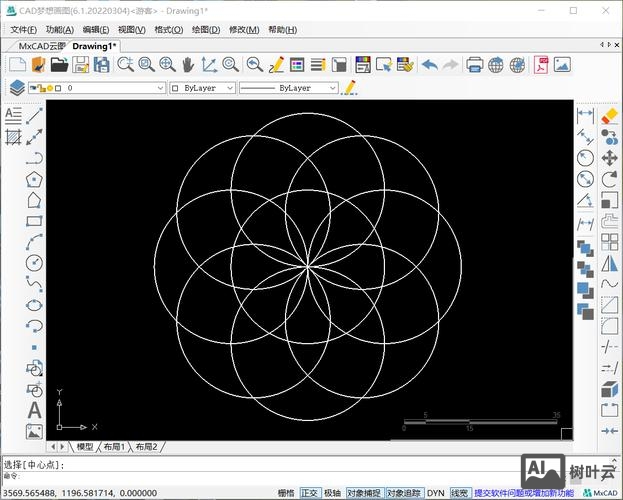Open the layer name dropdown showing 0

point(112,88)
